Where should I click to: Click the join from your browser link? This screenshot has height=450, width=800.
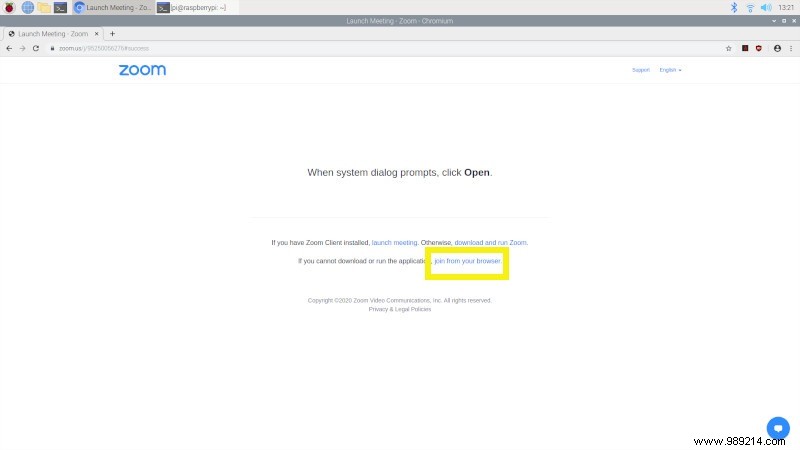tap(467, 261)
